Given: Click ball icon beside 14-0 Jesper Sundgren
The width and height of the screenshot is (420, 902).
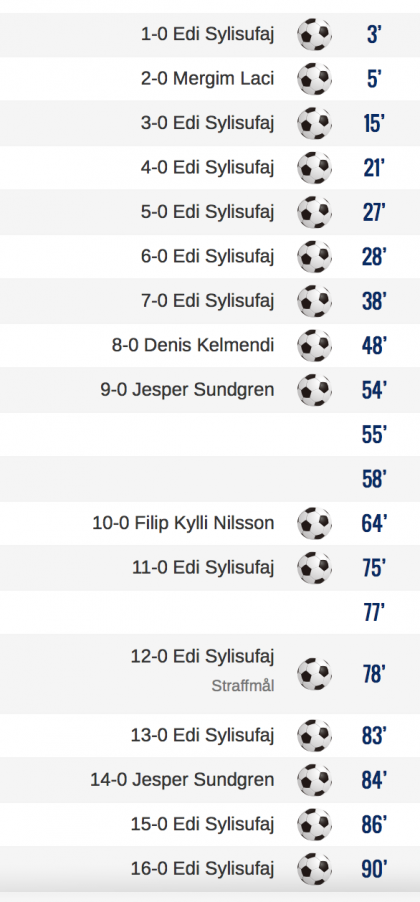Looking at the screenshot, I should [x=314, y=780].
